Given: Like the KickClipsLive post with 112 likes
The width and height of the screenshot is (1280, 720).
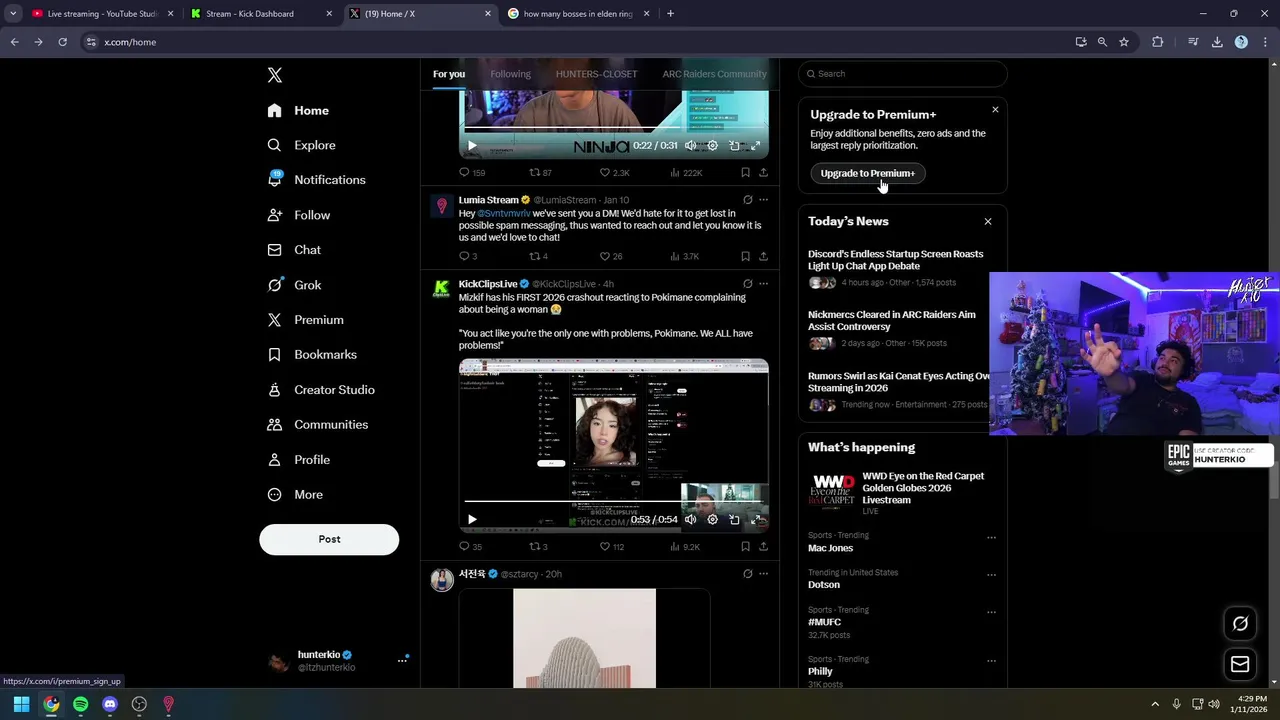Looking at the screenshot, I should [x=605, y=546].
